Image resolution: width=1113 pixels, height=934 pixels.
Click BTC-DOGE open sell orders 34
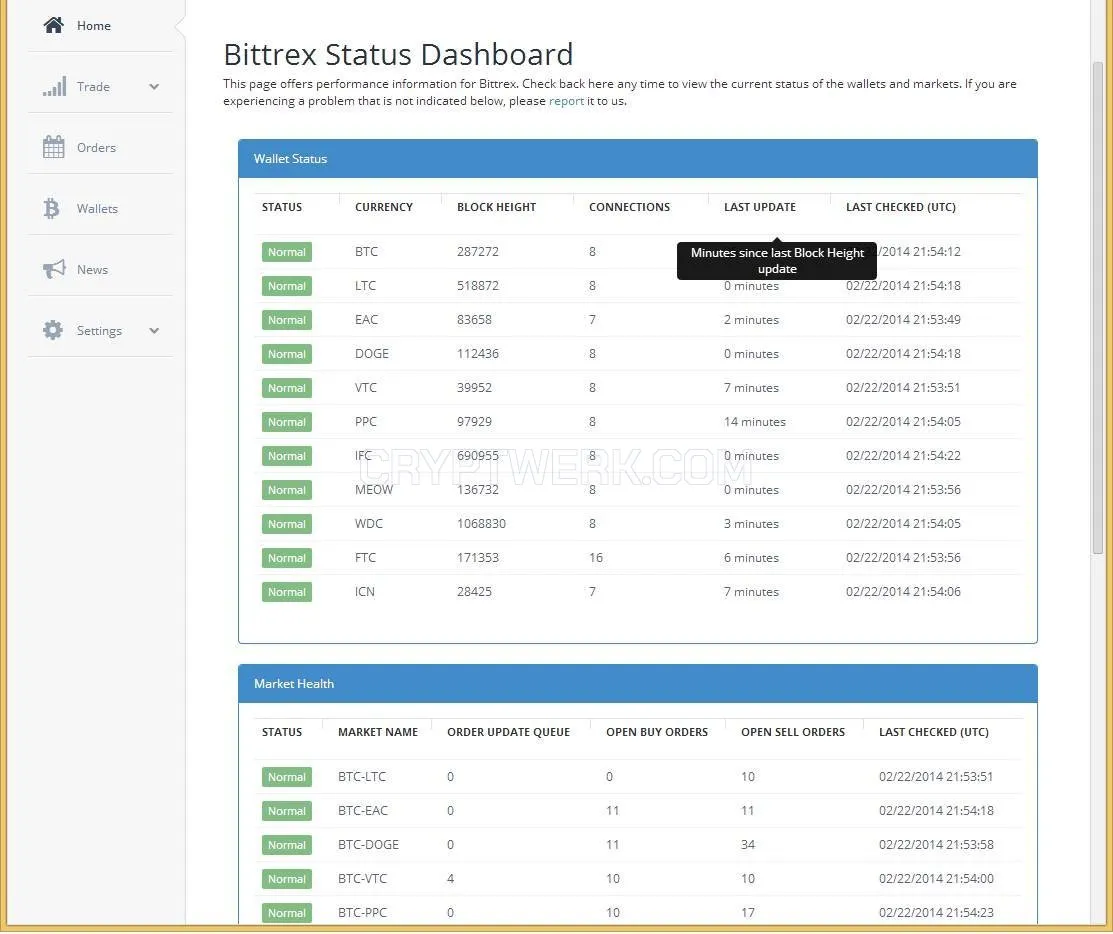747,845
